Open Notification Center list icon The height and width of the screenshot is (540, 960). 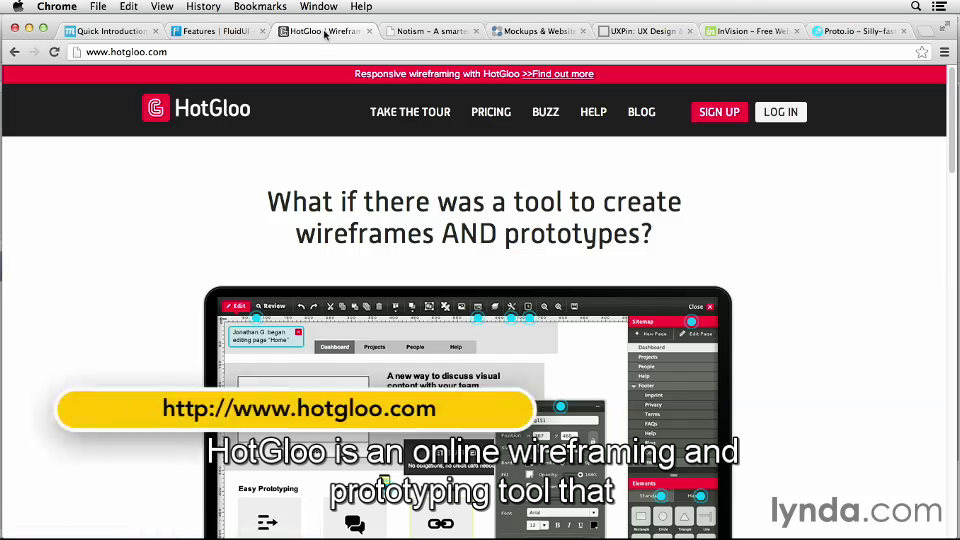click(x=939, y=6)
